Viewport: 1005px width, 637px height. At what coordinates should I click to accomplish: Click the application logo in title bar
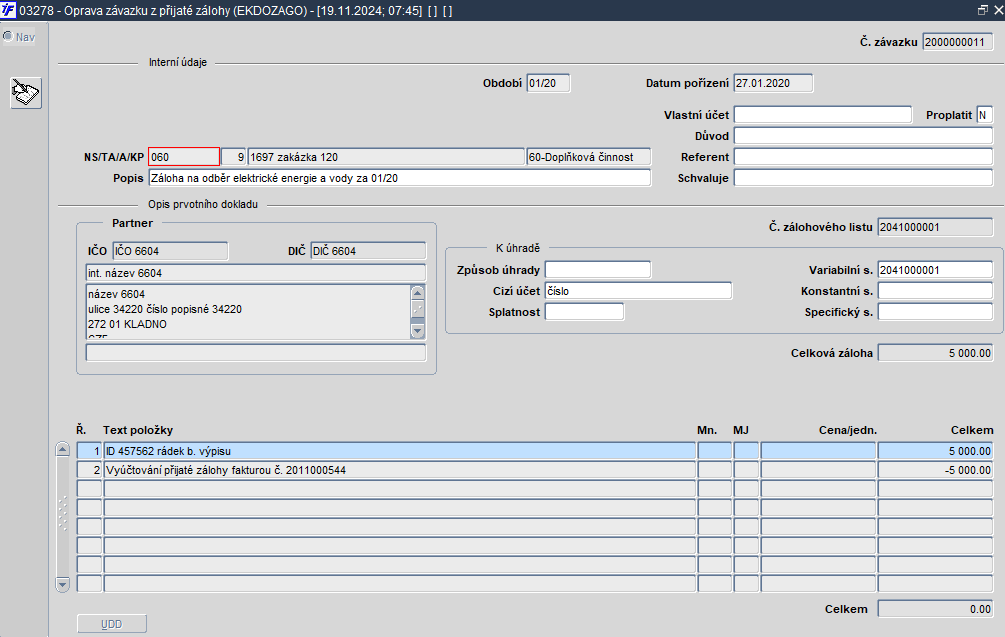click(x=9, y=10)
